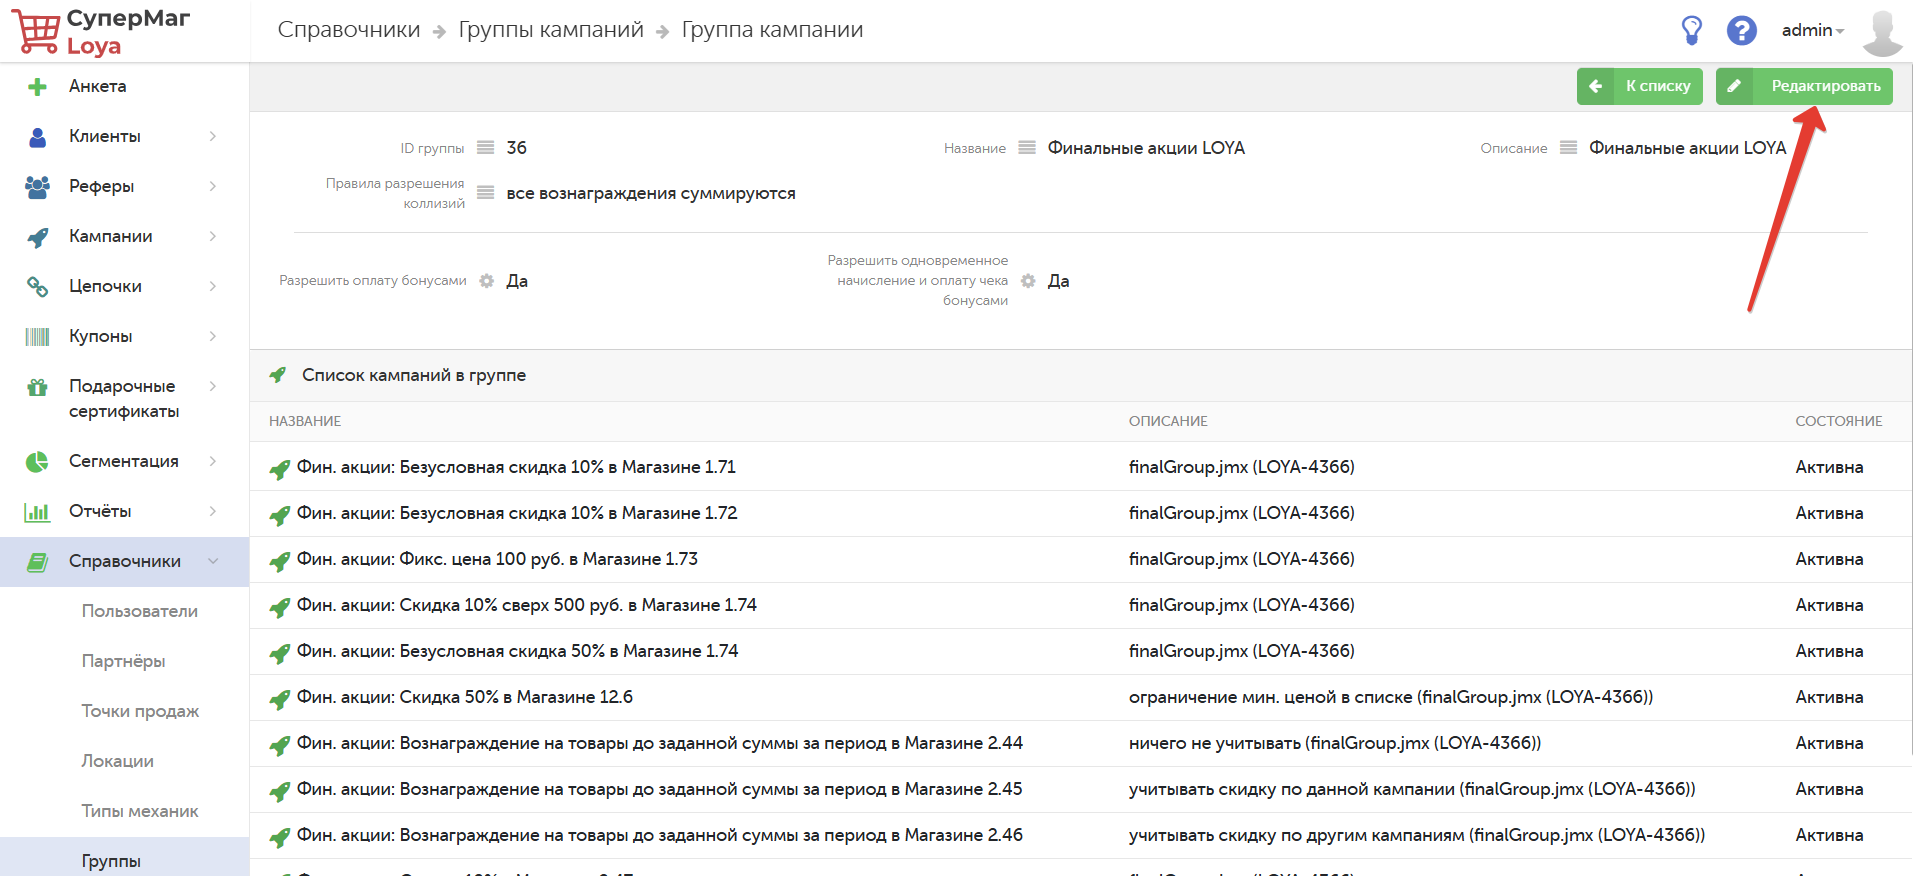Click the barcode icon next to Купоны

[x=37, y=337]
